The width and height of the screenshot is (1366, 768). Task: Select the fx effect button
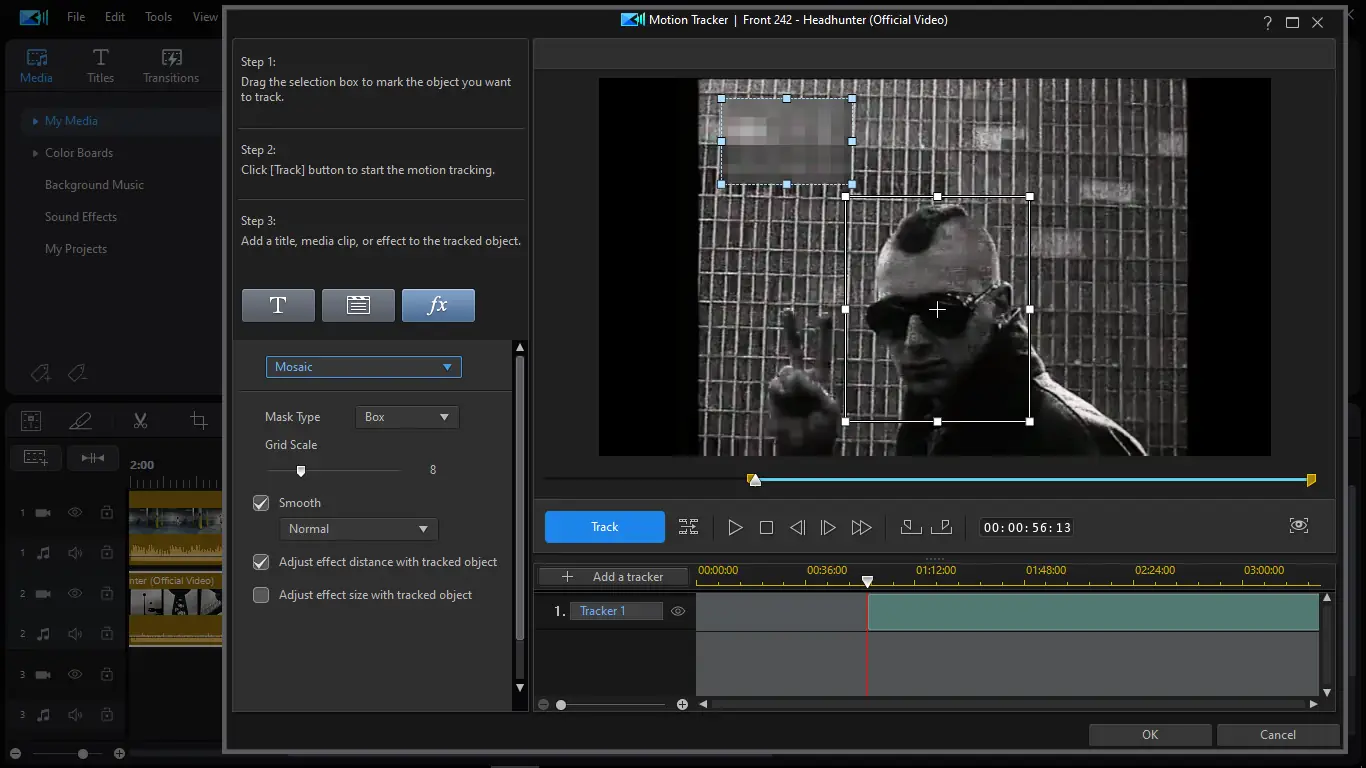[x=438, y=306]
